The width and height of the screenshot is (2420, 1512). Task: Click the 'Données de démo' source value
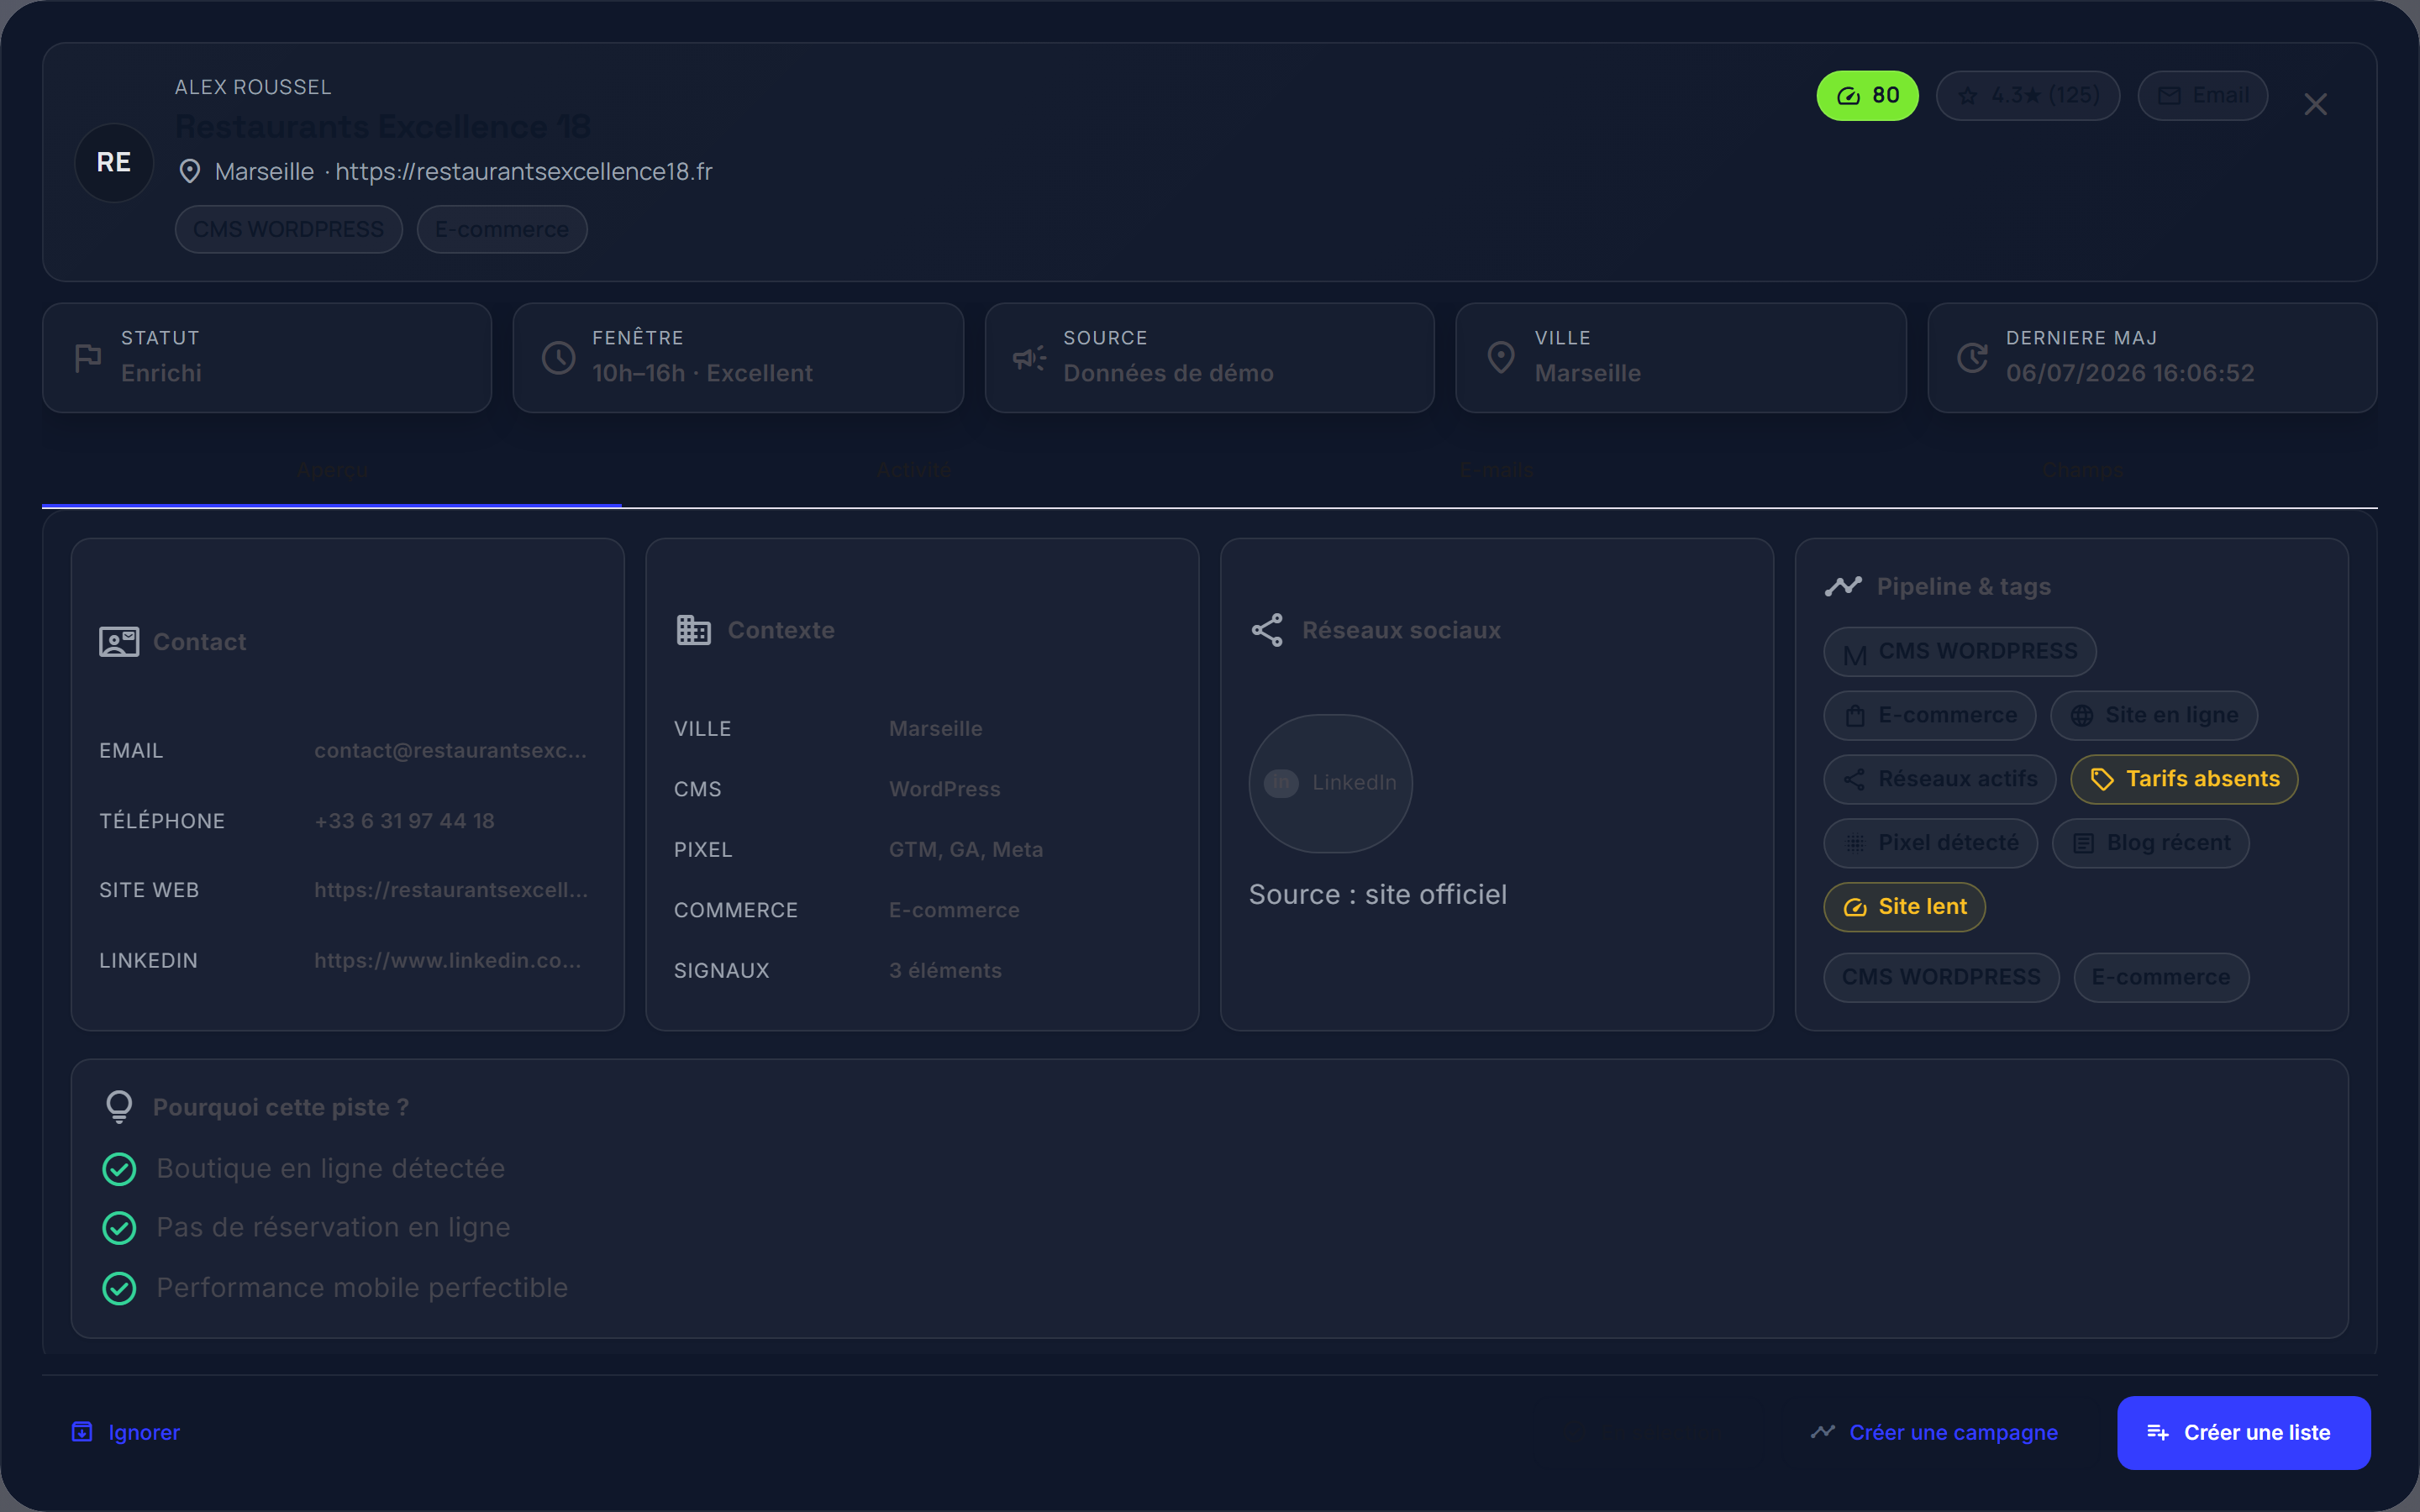click(x=1168, y=373)
